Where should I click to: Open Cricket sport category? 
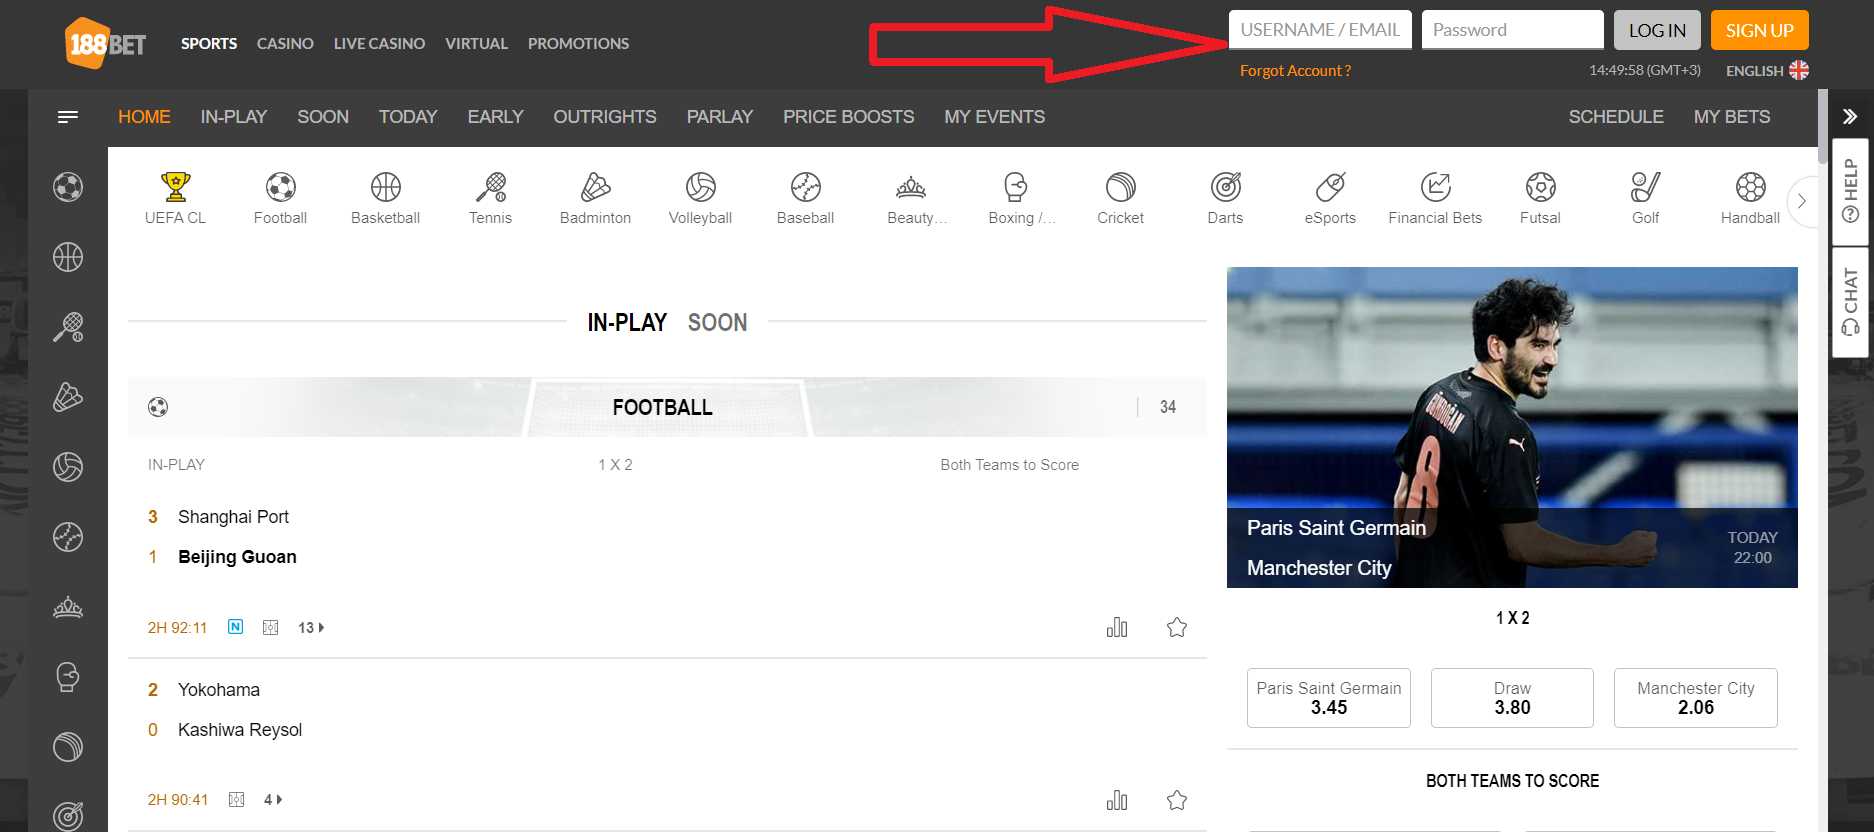(x=1121, y=198)
